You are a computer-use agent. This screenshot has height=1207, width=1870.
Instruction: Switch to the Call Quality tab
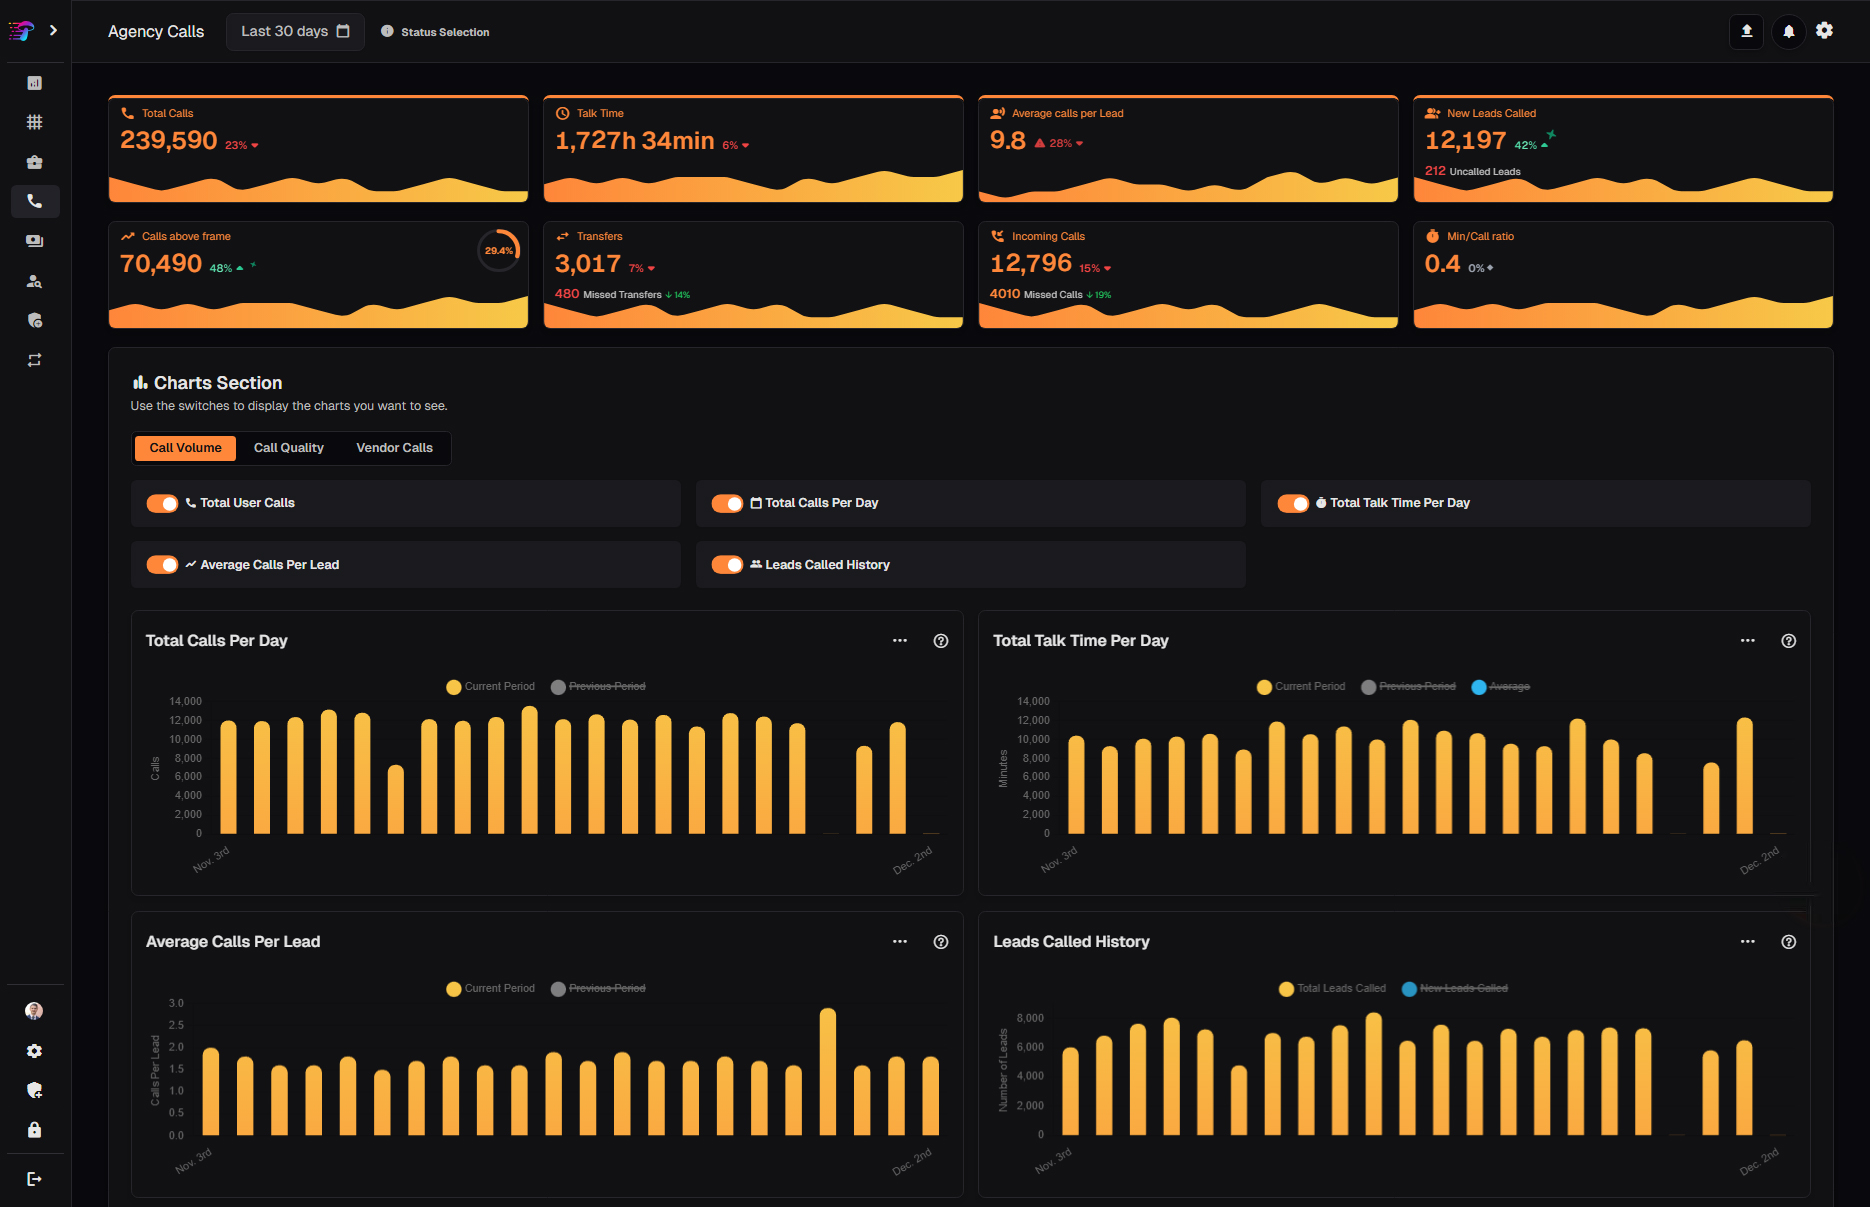tap(288, 448)
